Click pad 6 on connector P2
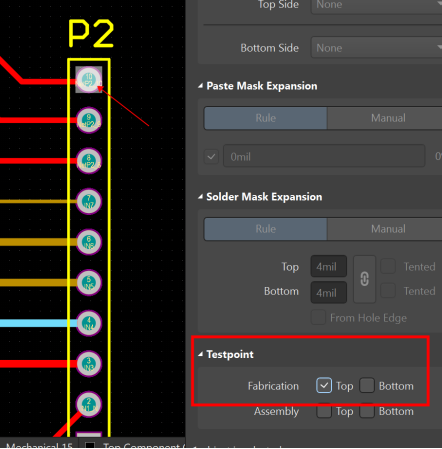 click(89, 242)
